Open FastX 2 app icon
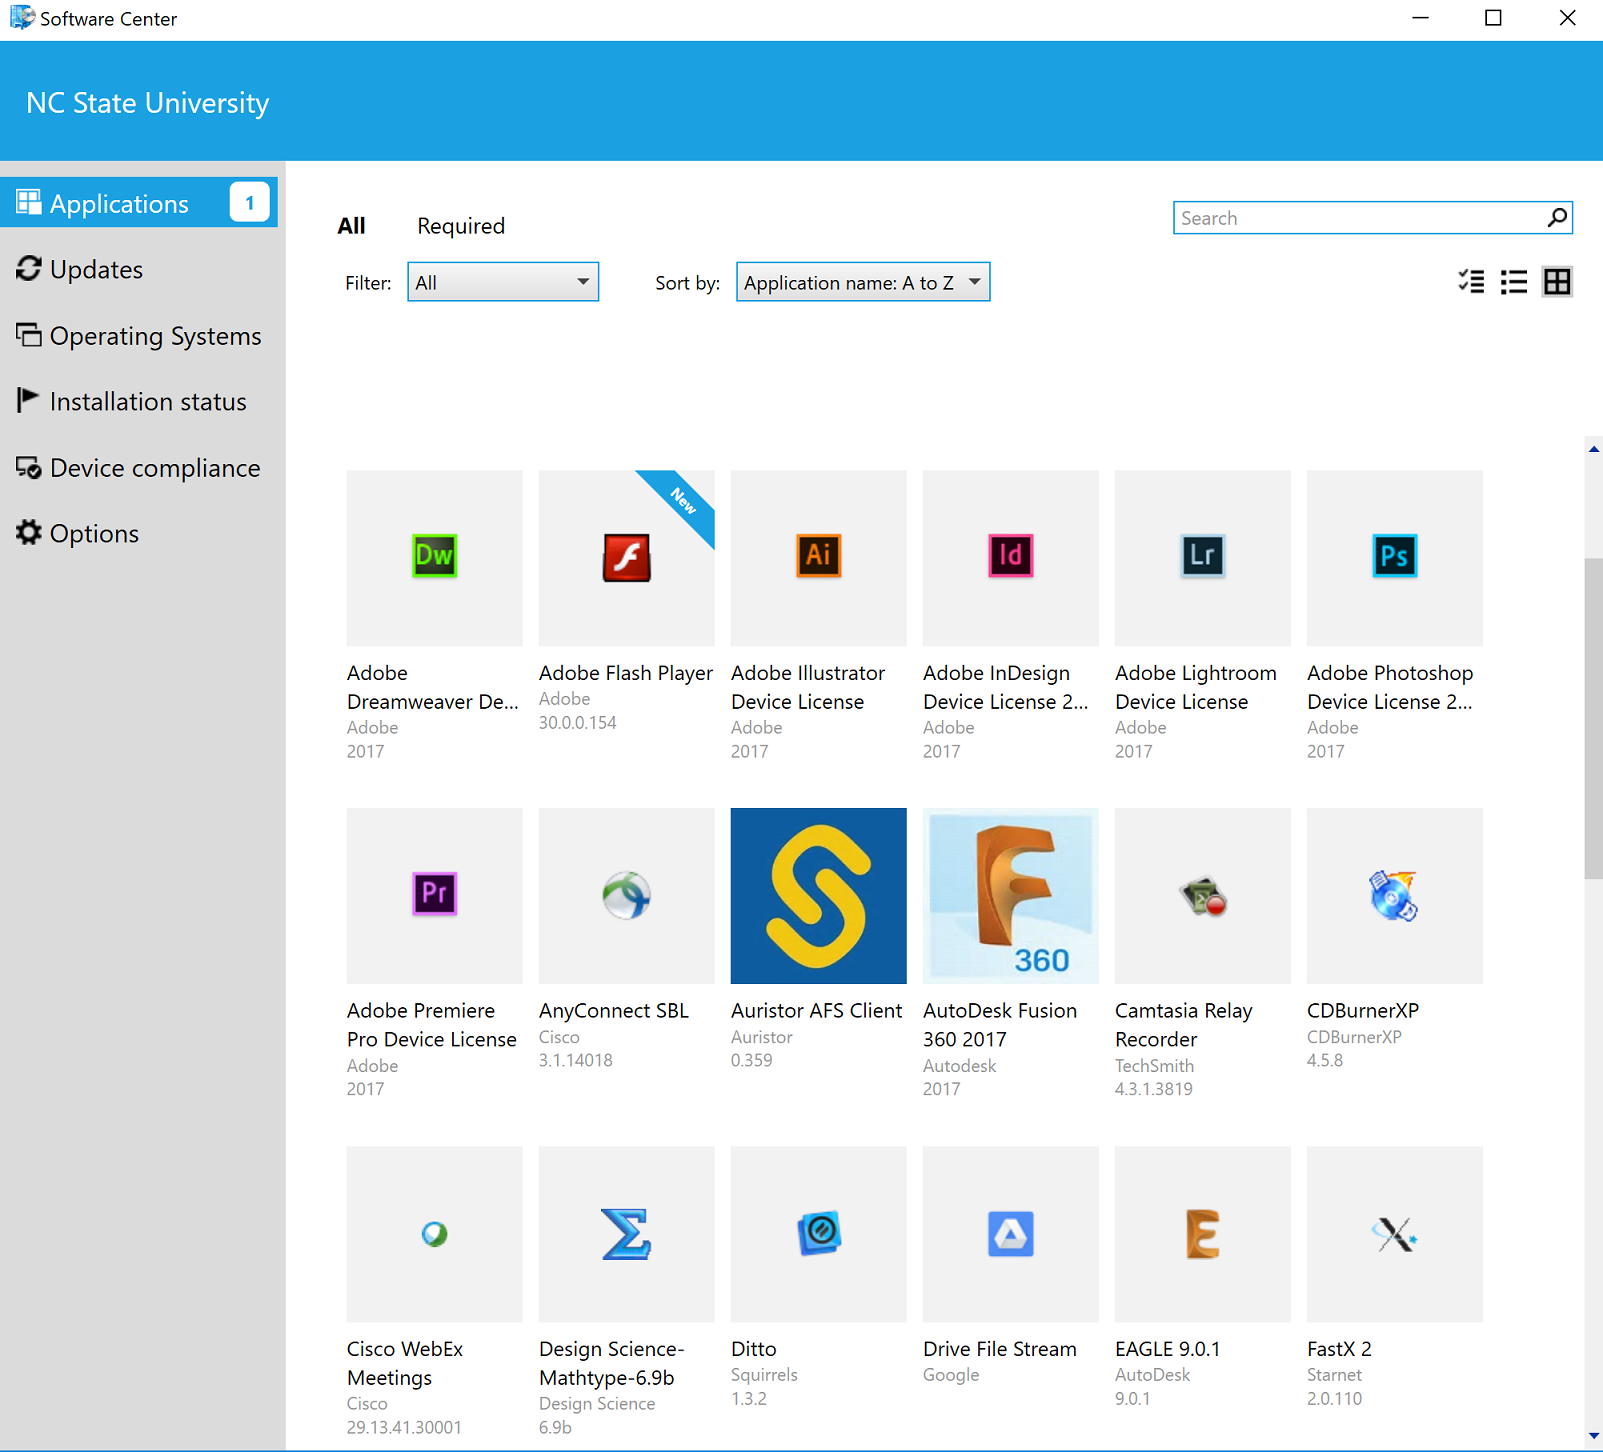 pyautogui.click(x=1394, y=1233)
